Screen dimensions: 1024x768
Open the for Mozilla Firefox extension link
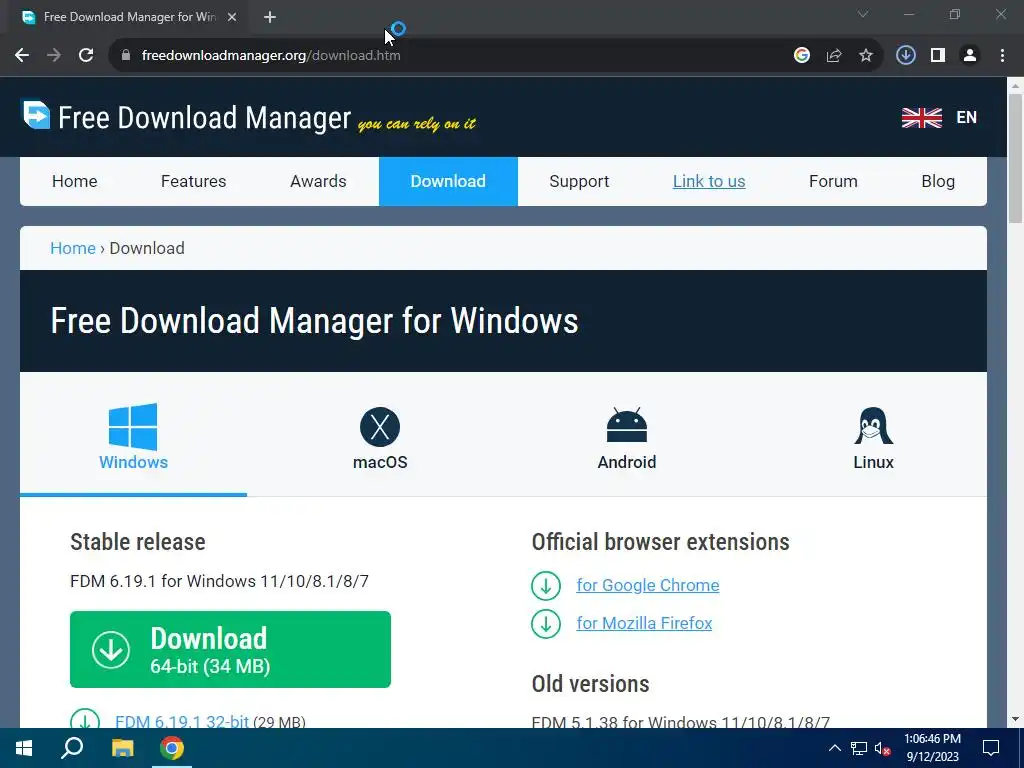[644, 623]
